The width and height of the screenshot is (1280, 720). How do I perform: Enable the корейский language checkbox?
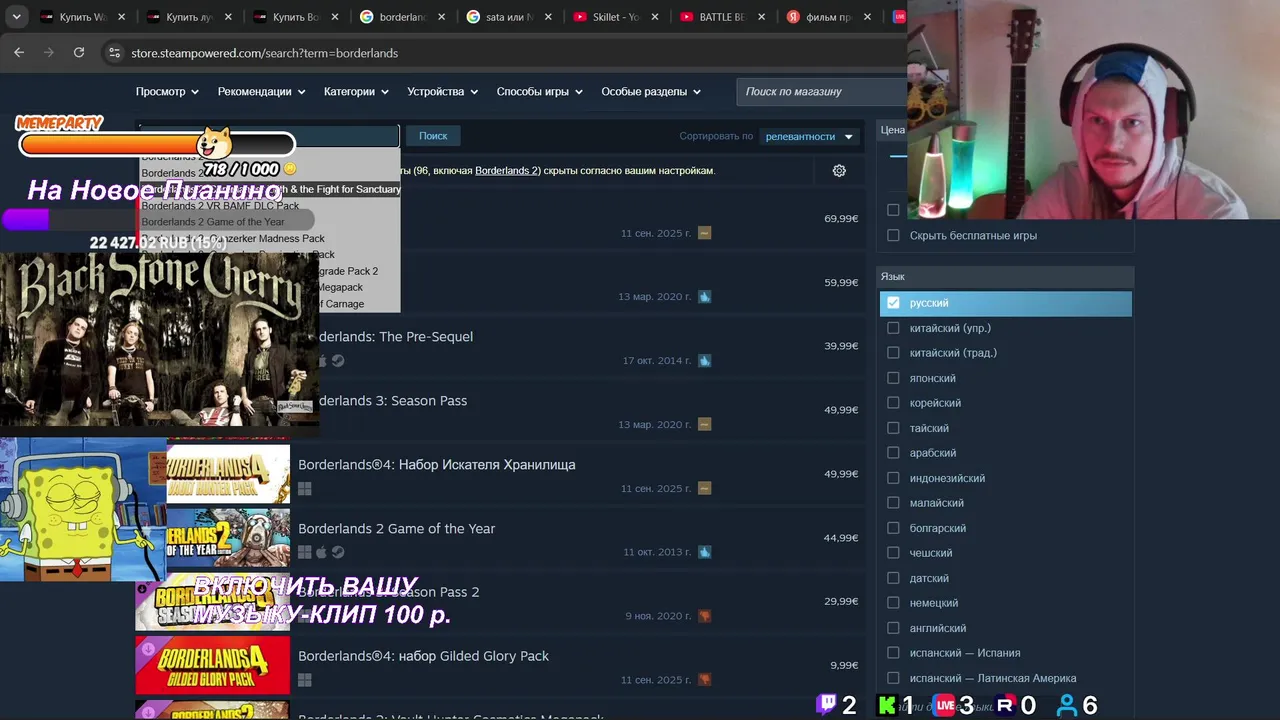point(893,403)
